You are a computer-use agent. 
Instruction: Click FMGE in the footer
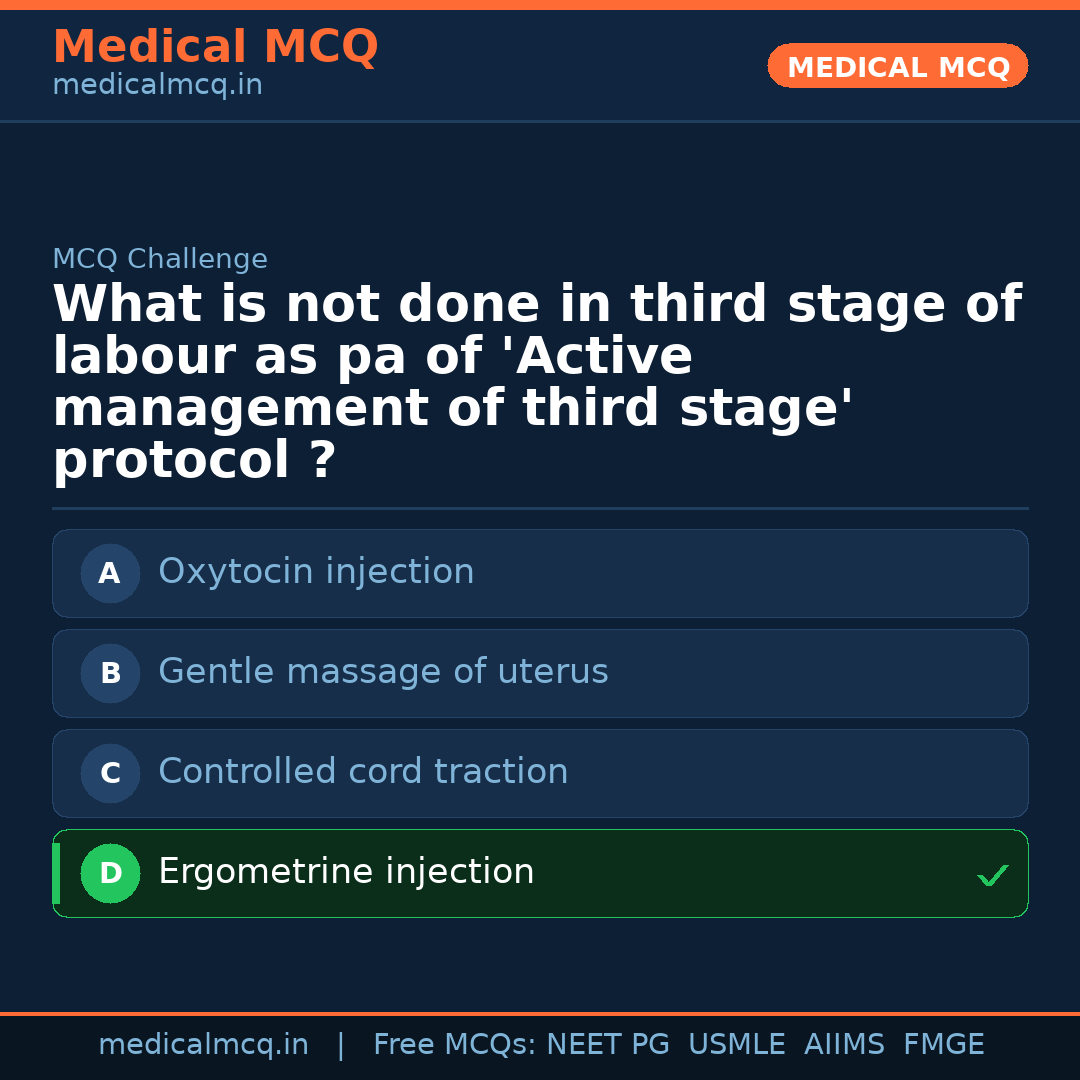(x=943, y=1045)
